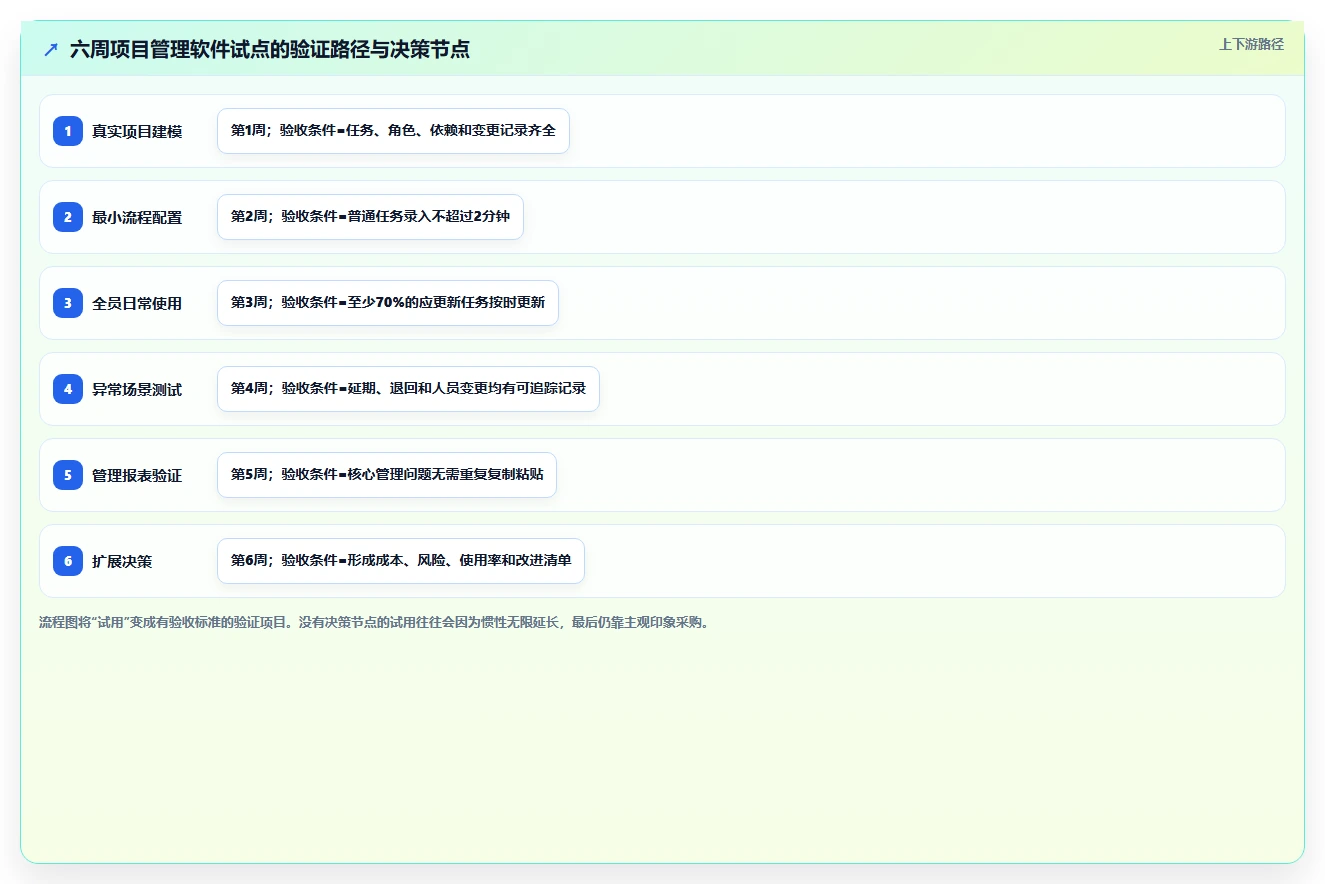The image size is (1325, 884).
Task: Click the step 5 number badge
Action: [68, 475]
